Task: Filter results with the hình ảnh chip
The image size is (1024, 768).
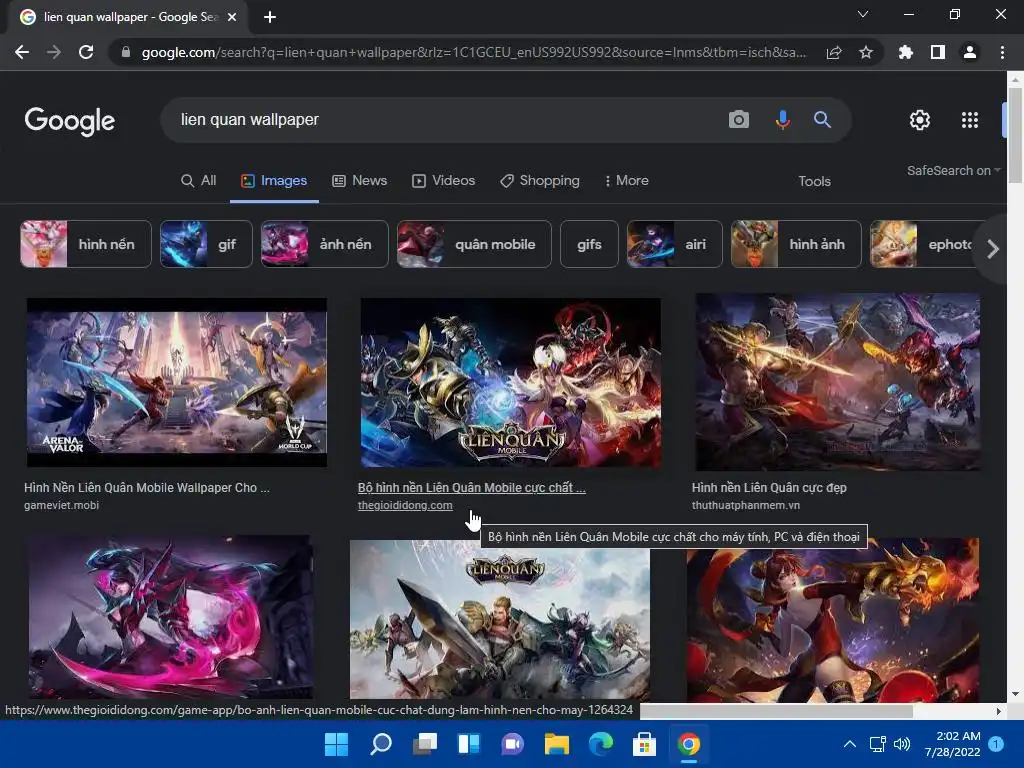Action: [x=796, y=244]
